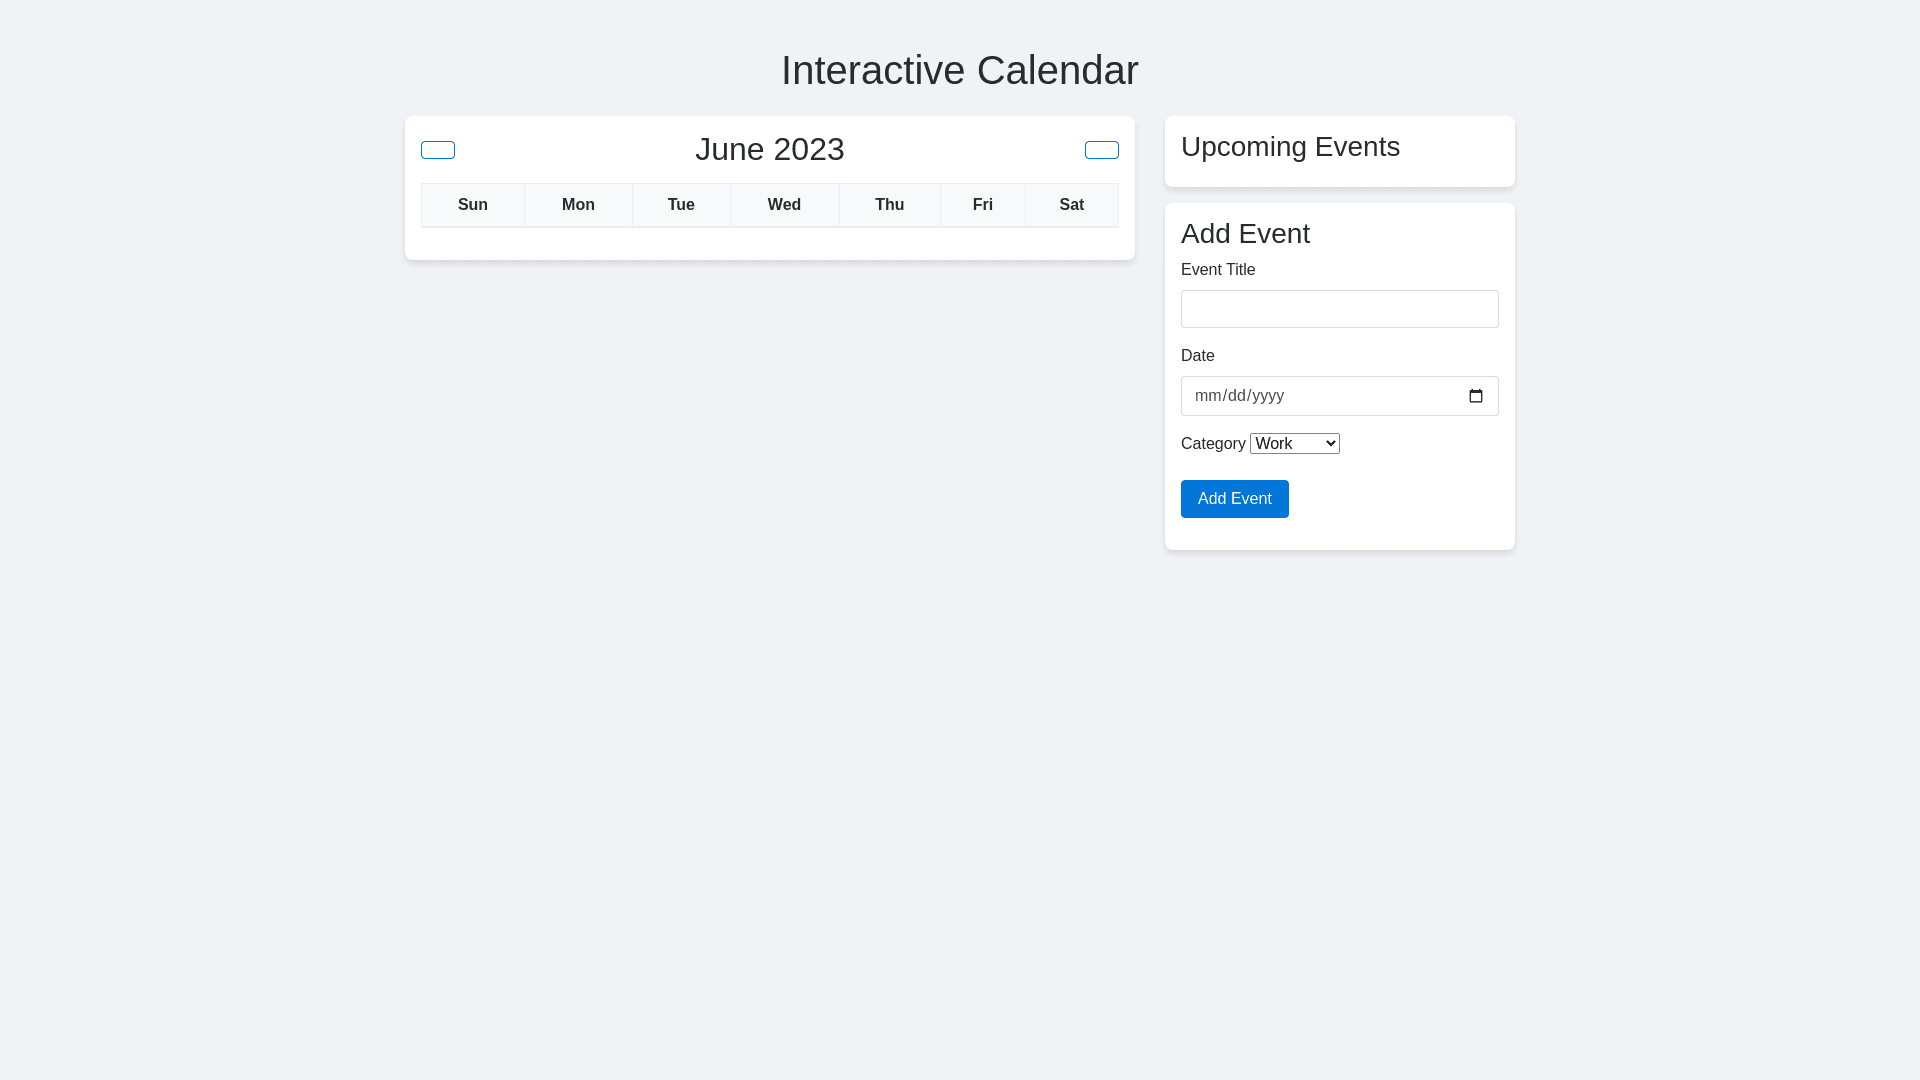Click the Category label text
This screenshot has height=1080, width=1920.
point(1212,444)
